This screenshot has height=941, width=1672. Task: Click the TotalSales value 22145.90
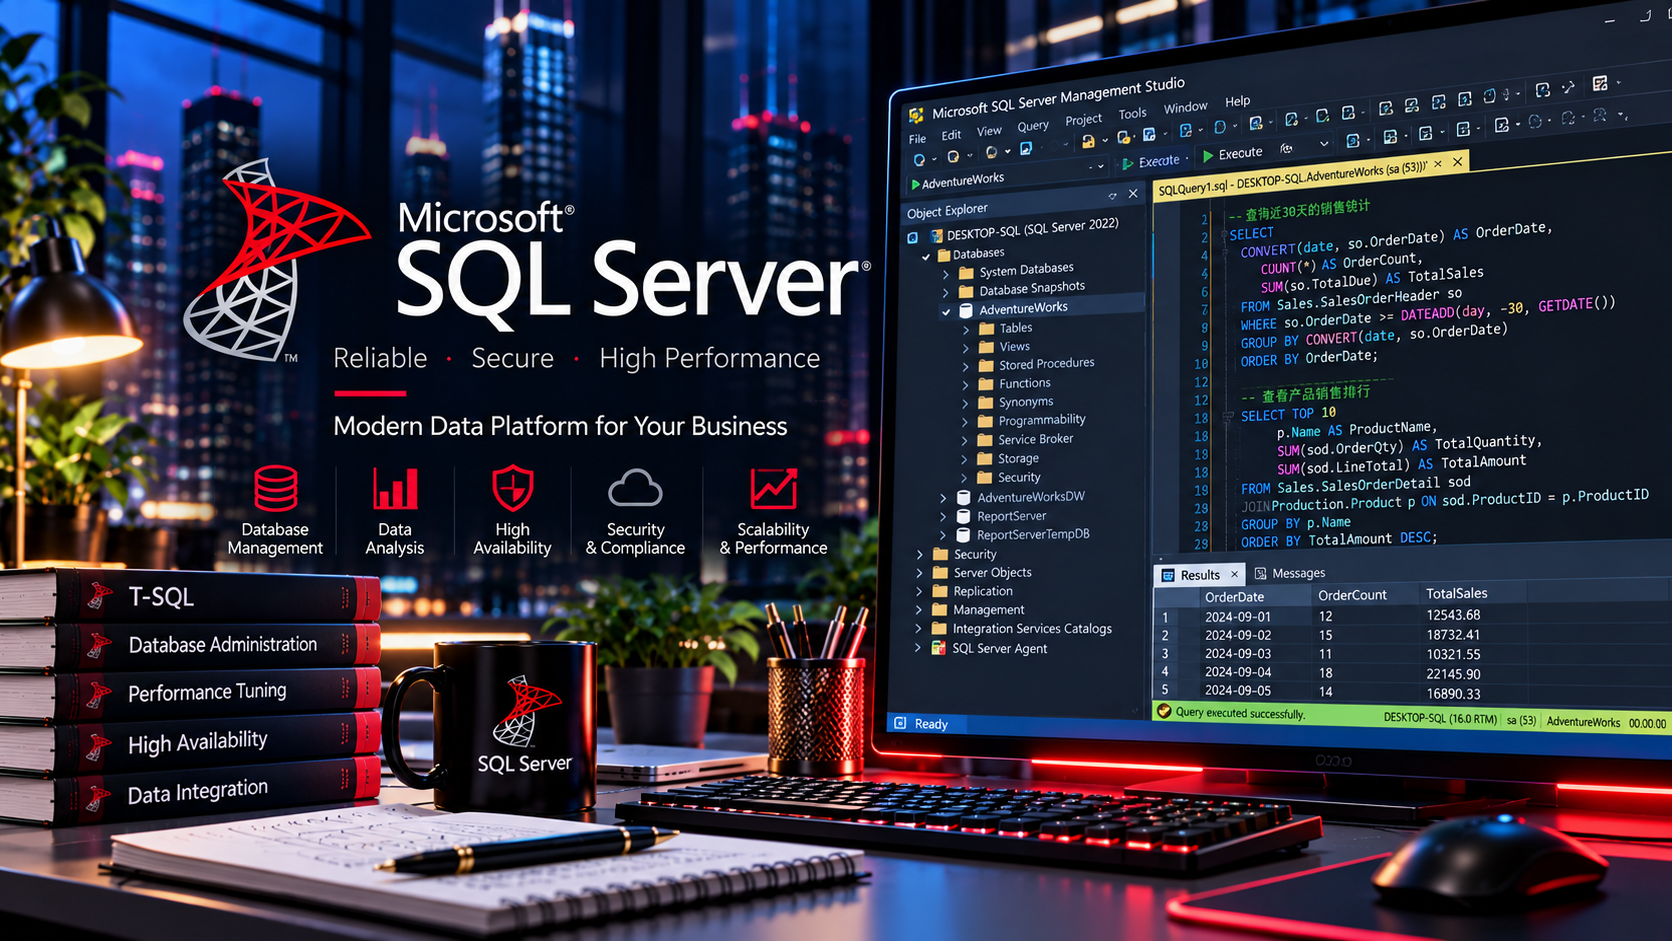point(1453,673)
